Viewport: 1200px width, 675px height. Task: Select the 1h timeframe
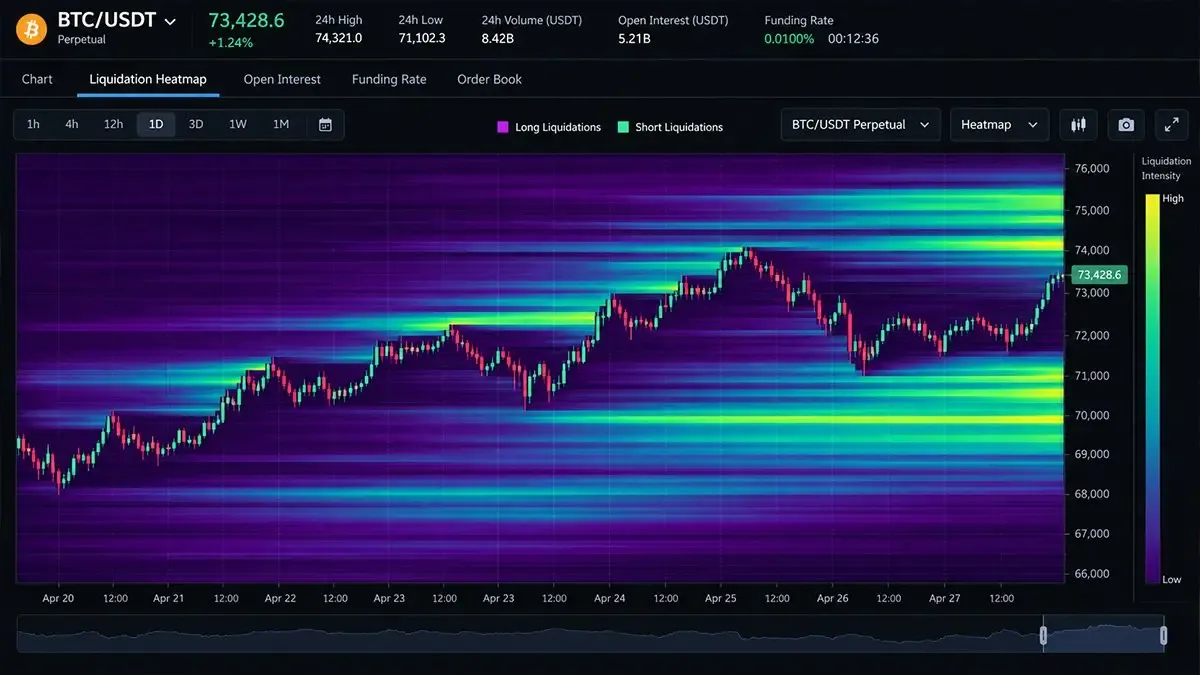click(x=33, y=124)
